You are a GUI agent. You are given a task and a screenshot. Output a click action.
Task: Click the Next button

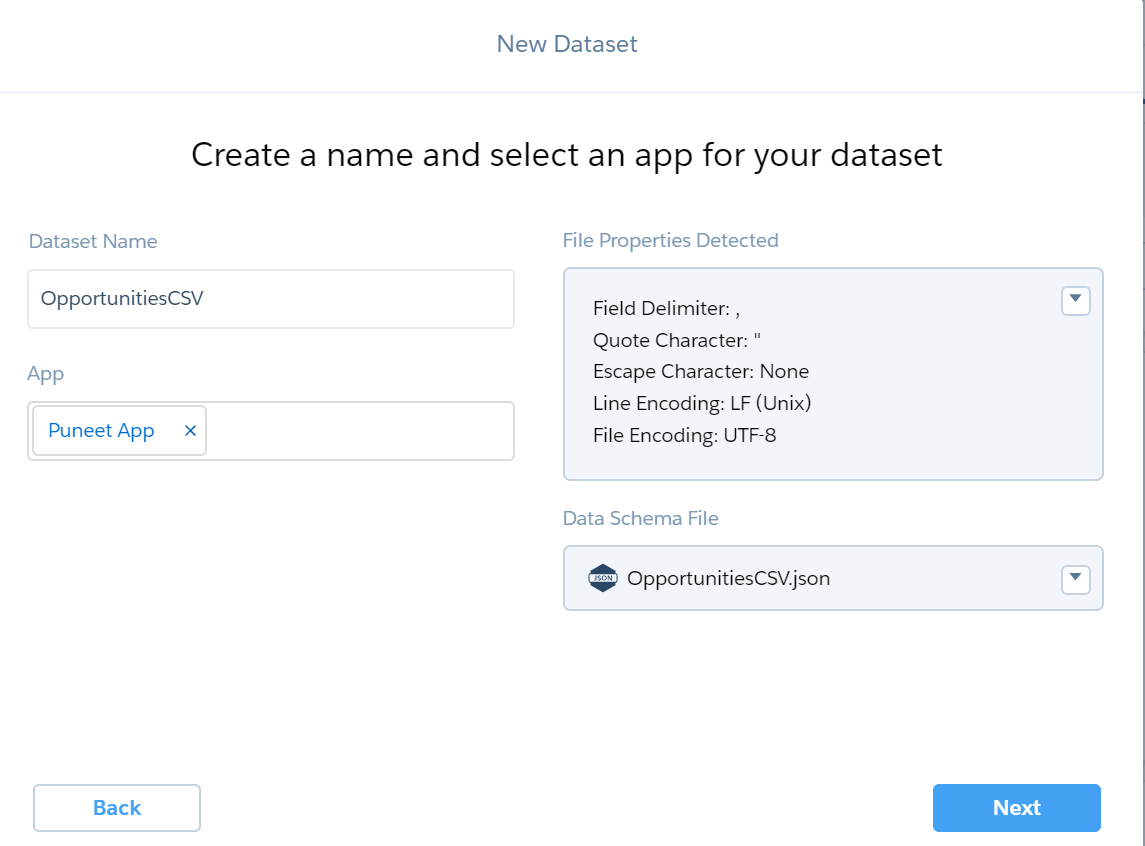(1016, 808)
